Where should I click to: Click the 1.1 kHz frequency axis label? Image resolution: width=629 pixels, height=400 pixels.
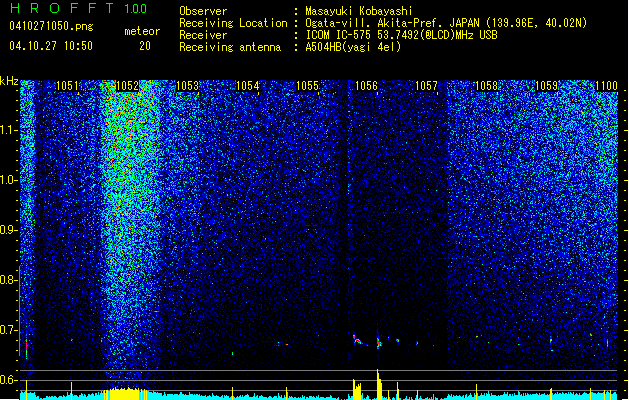(x=9, y=130)
